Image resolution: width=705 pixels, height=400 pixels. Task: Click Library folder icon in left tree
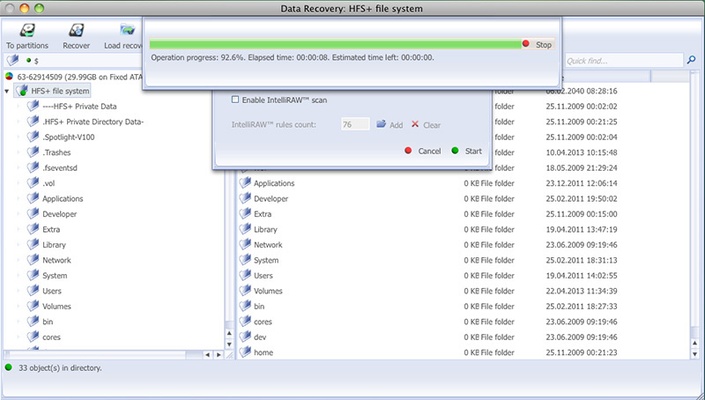point(32,244)
